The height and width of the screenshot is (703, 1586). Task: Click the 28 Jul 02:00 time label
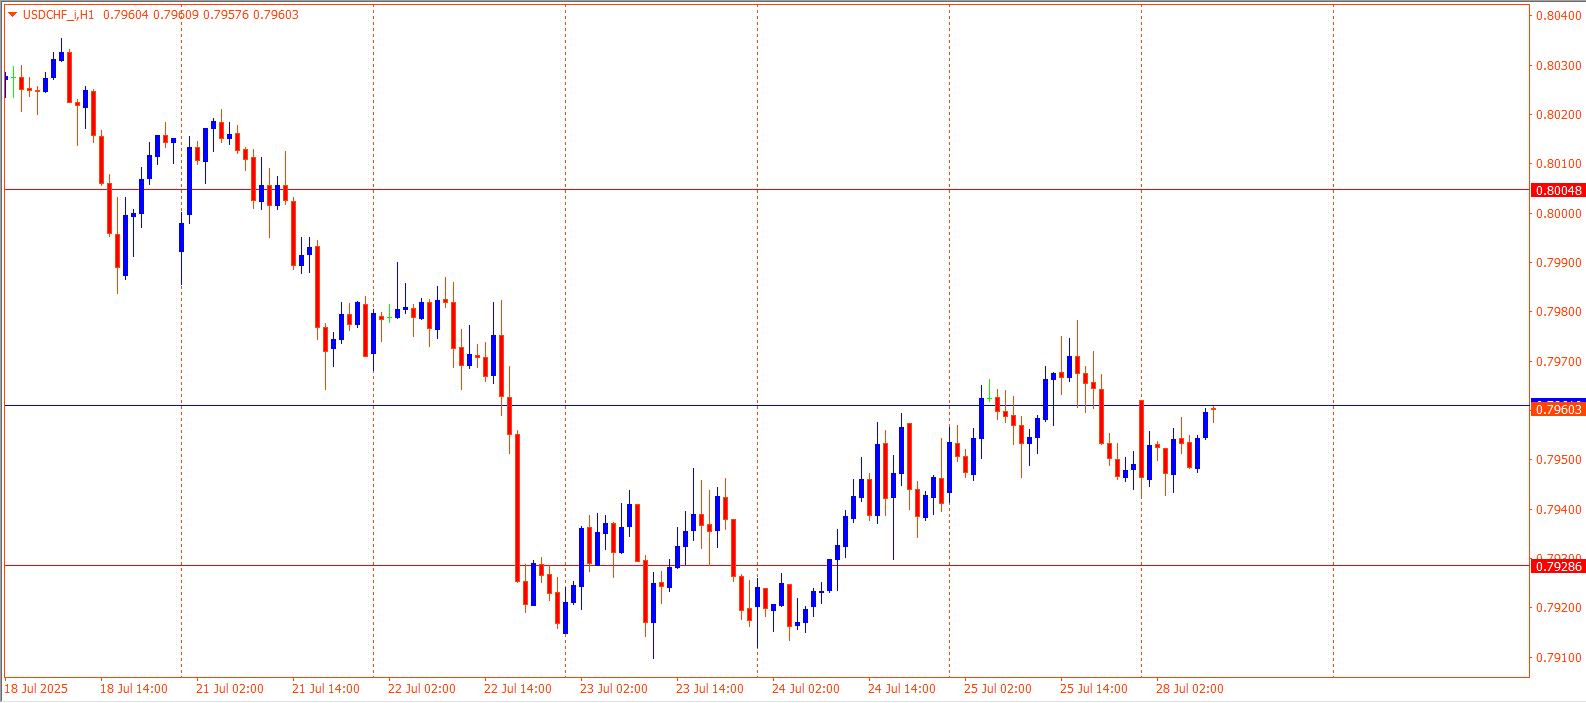(x=1189, y=689)
